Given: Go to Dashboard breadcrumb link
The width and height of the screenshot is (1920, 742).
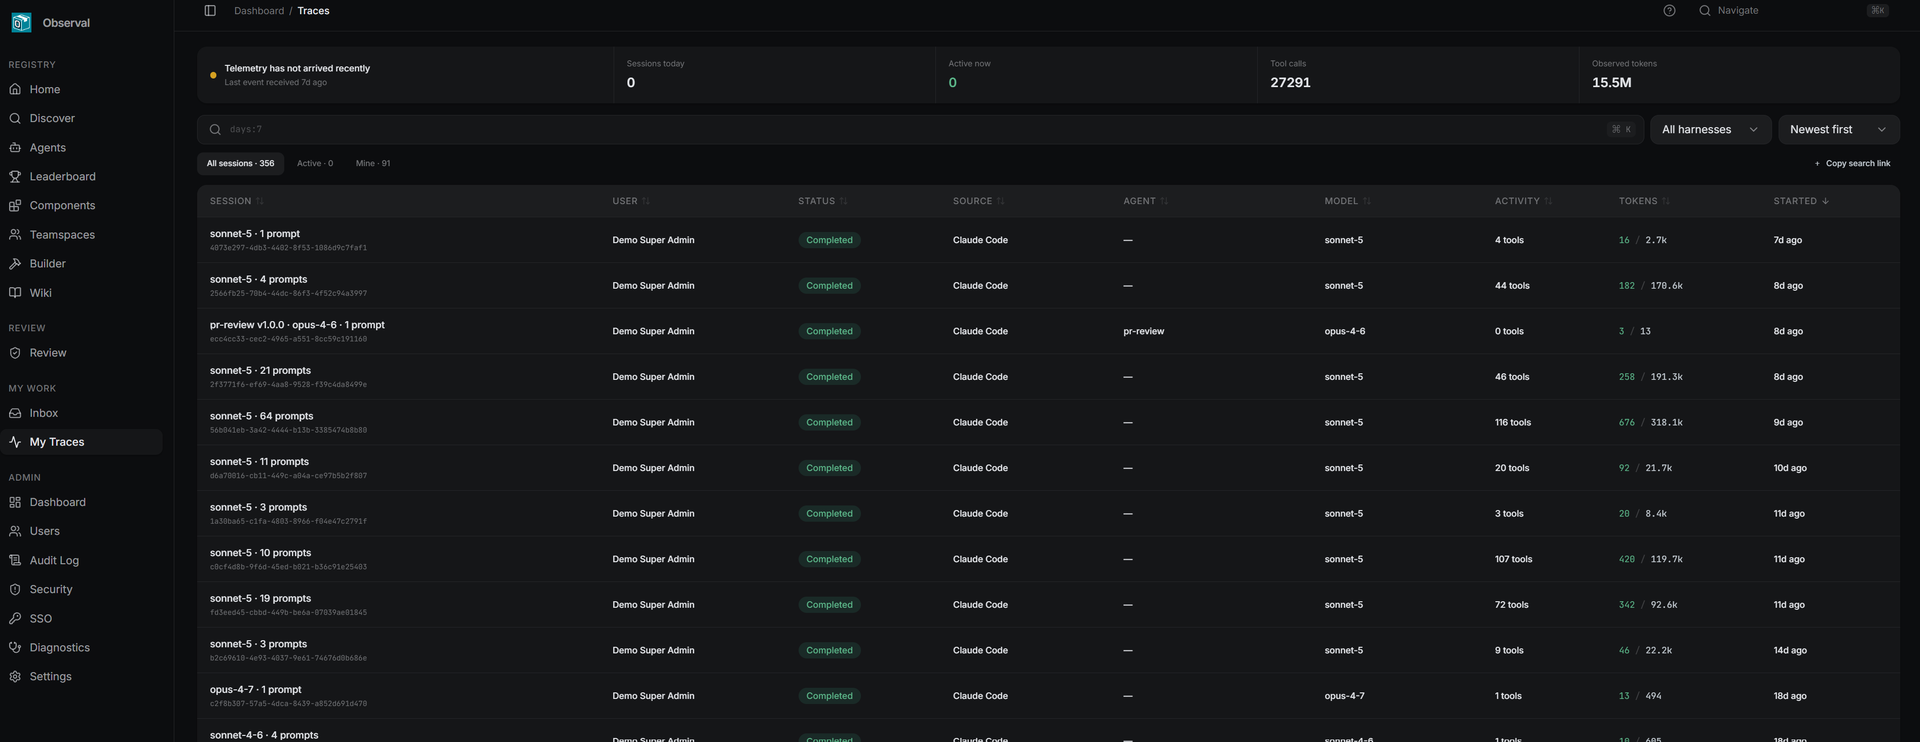Looking at the screenshot, I should [x=259, y=11].
